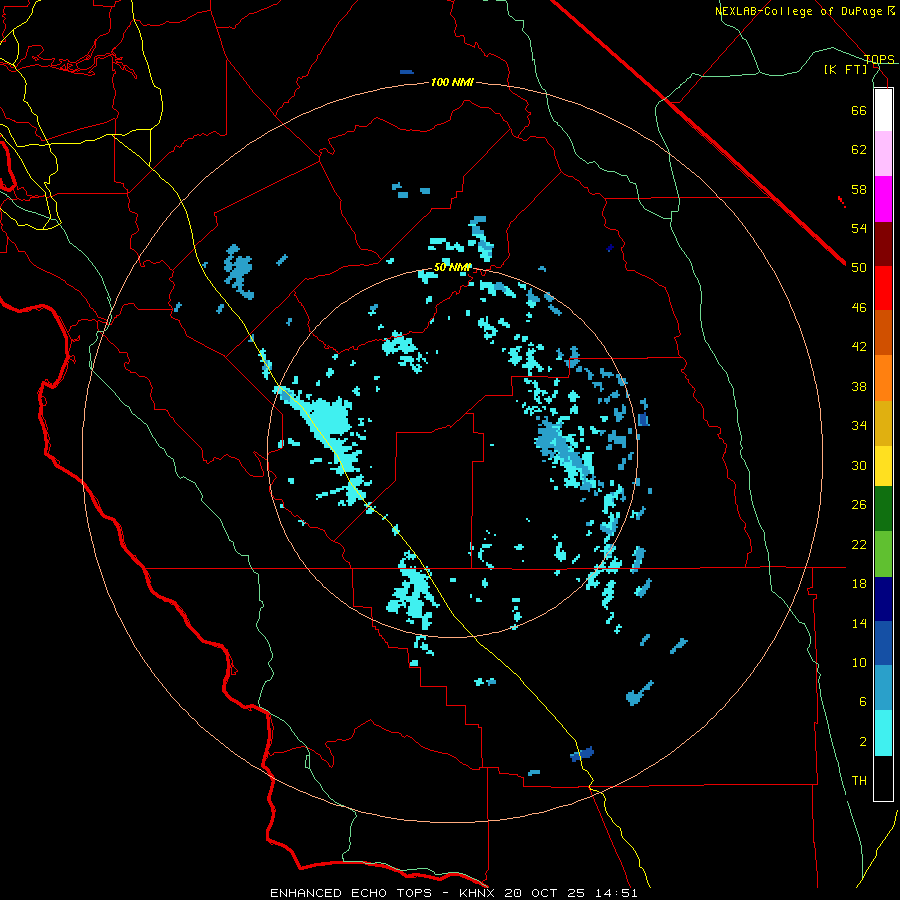Click the 'TH' legend label
Image resolution: width=900 pixels, height=900 pixels.
click(859, 781)
